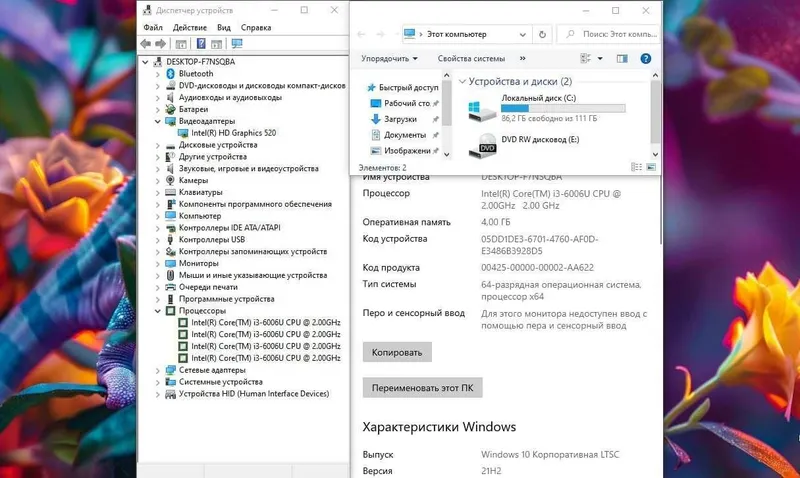Open Быстрый доступ in navigation pane
Screen dimensions: 800x478
403,87
